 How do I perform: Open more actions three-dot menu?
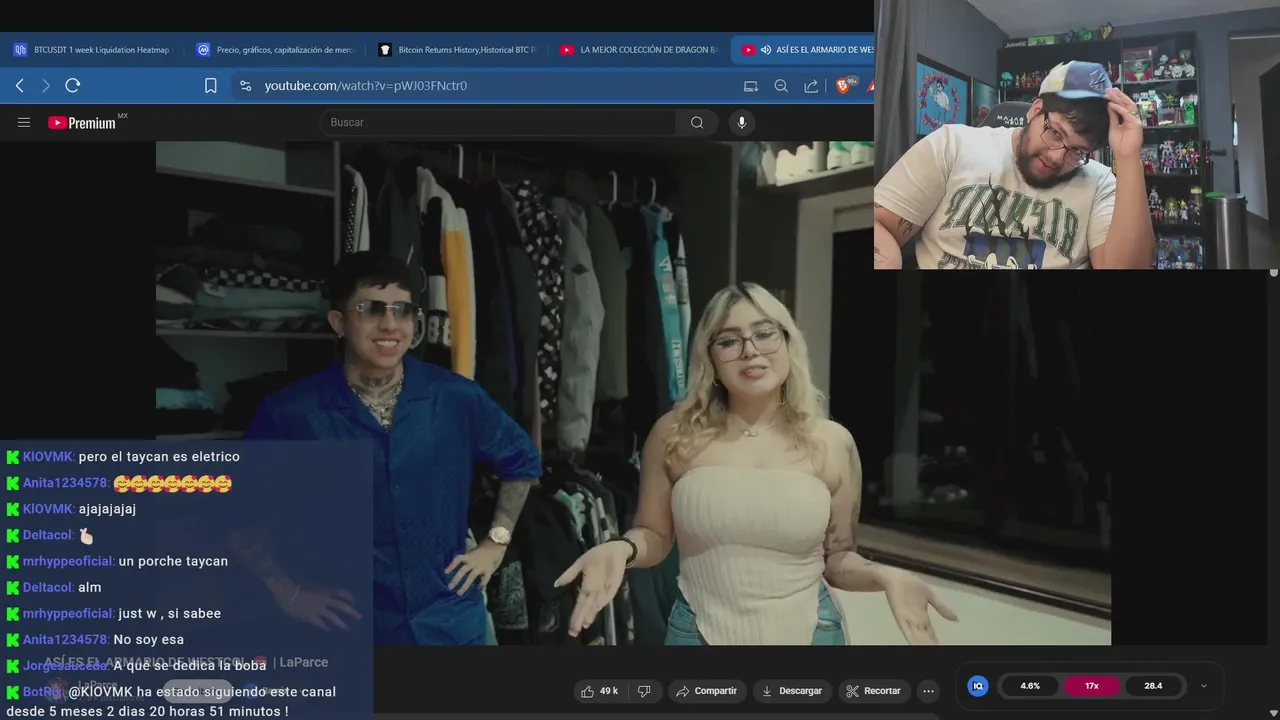tap(928, 691)
